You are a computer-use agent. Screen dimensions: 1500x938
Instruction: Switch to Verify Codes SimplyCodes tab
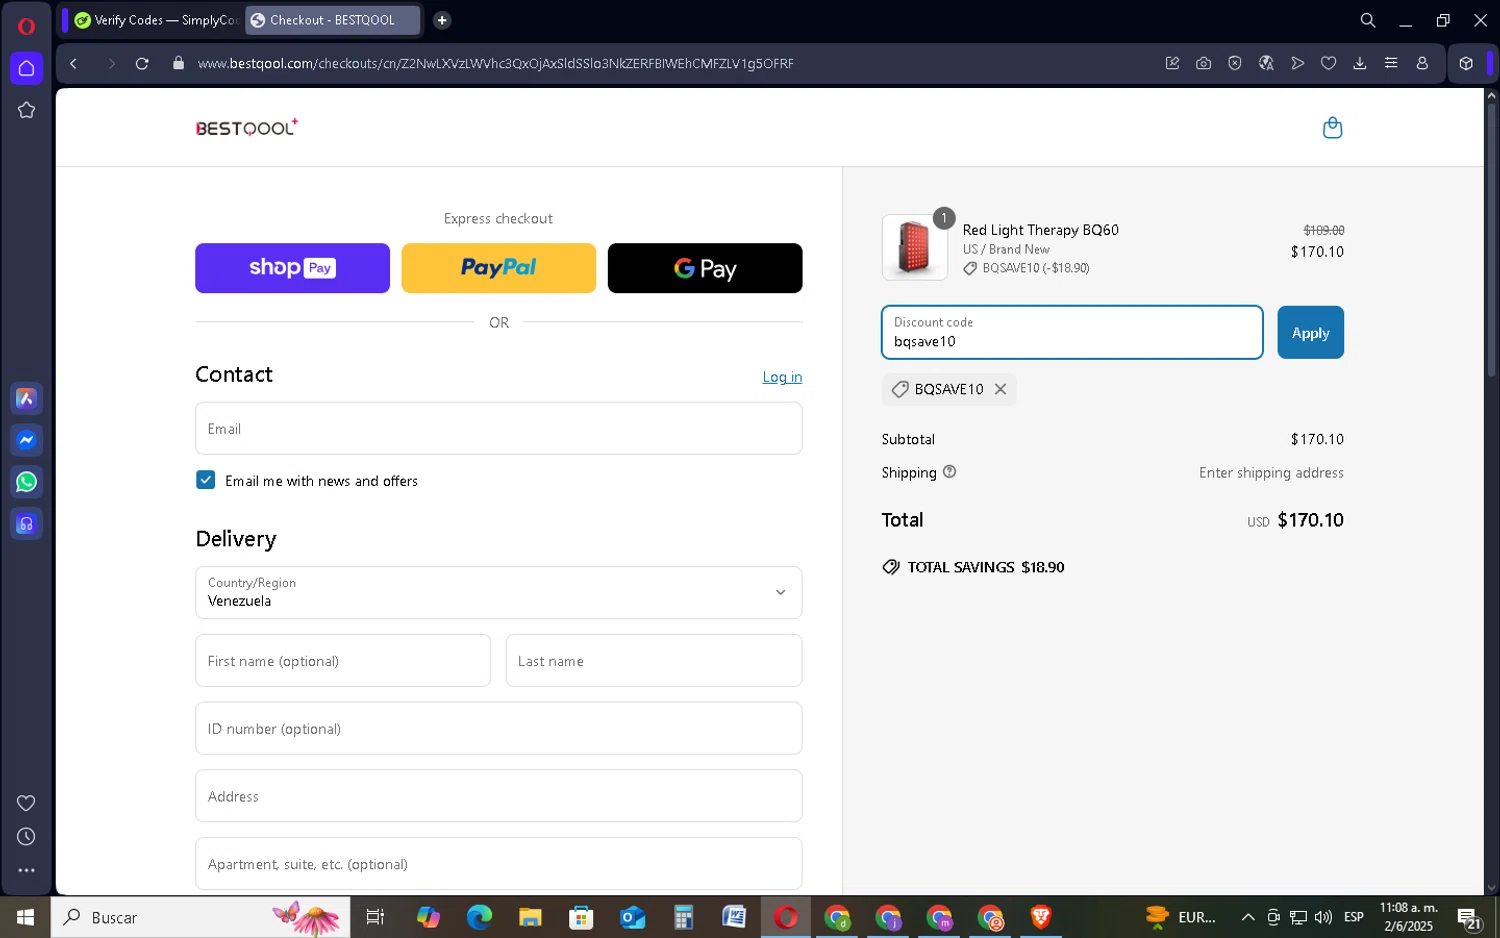pyautogui.click(x=156, y=20)
